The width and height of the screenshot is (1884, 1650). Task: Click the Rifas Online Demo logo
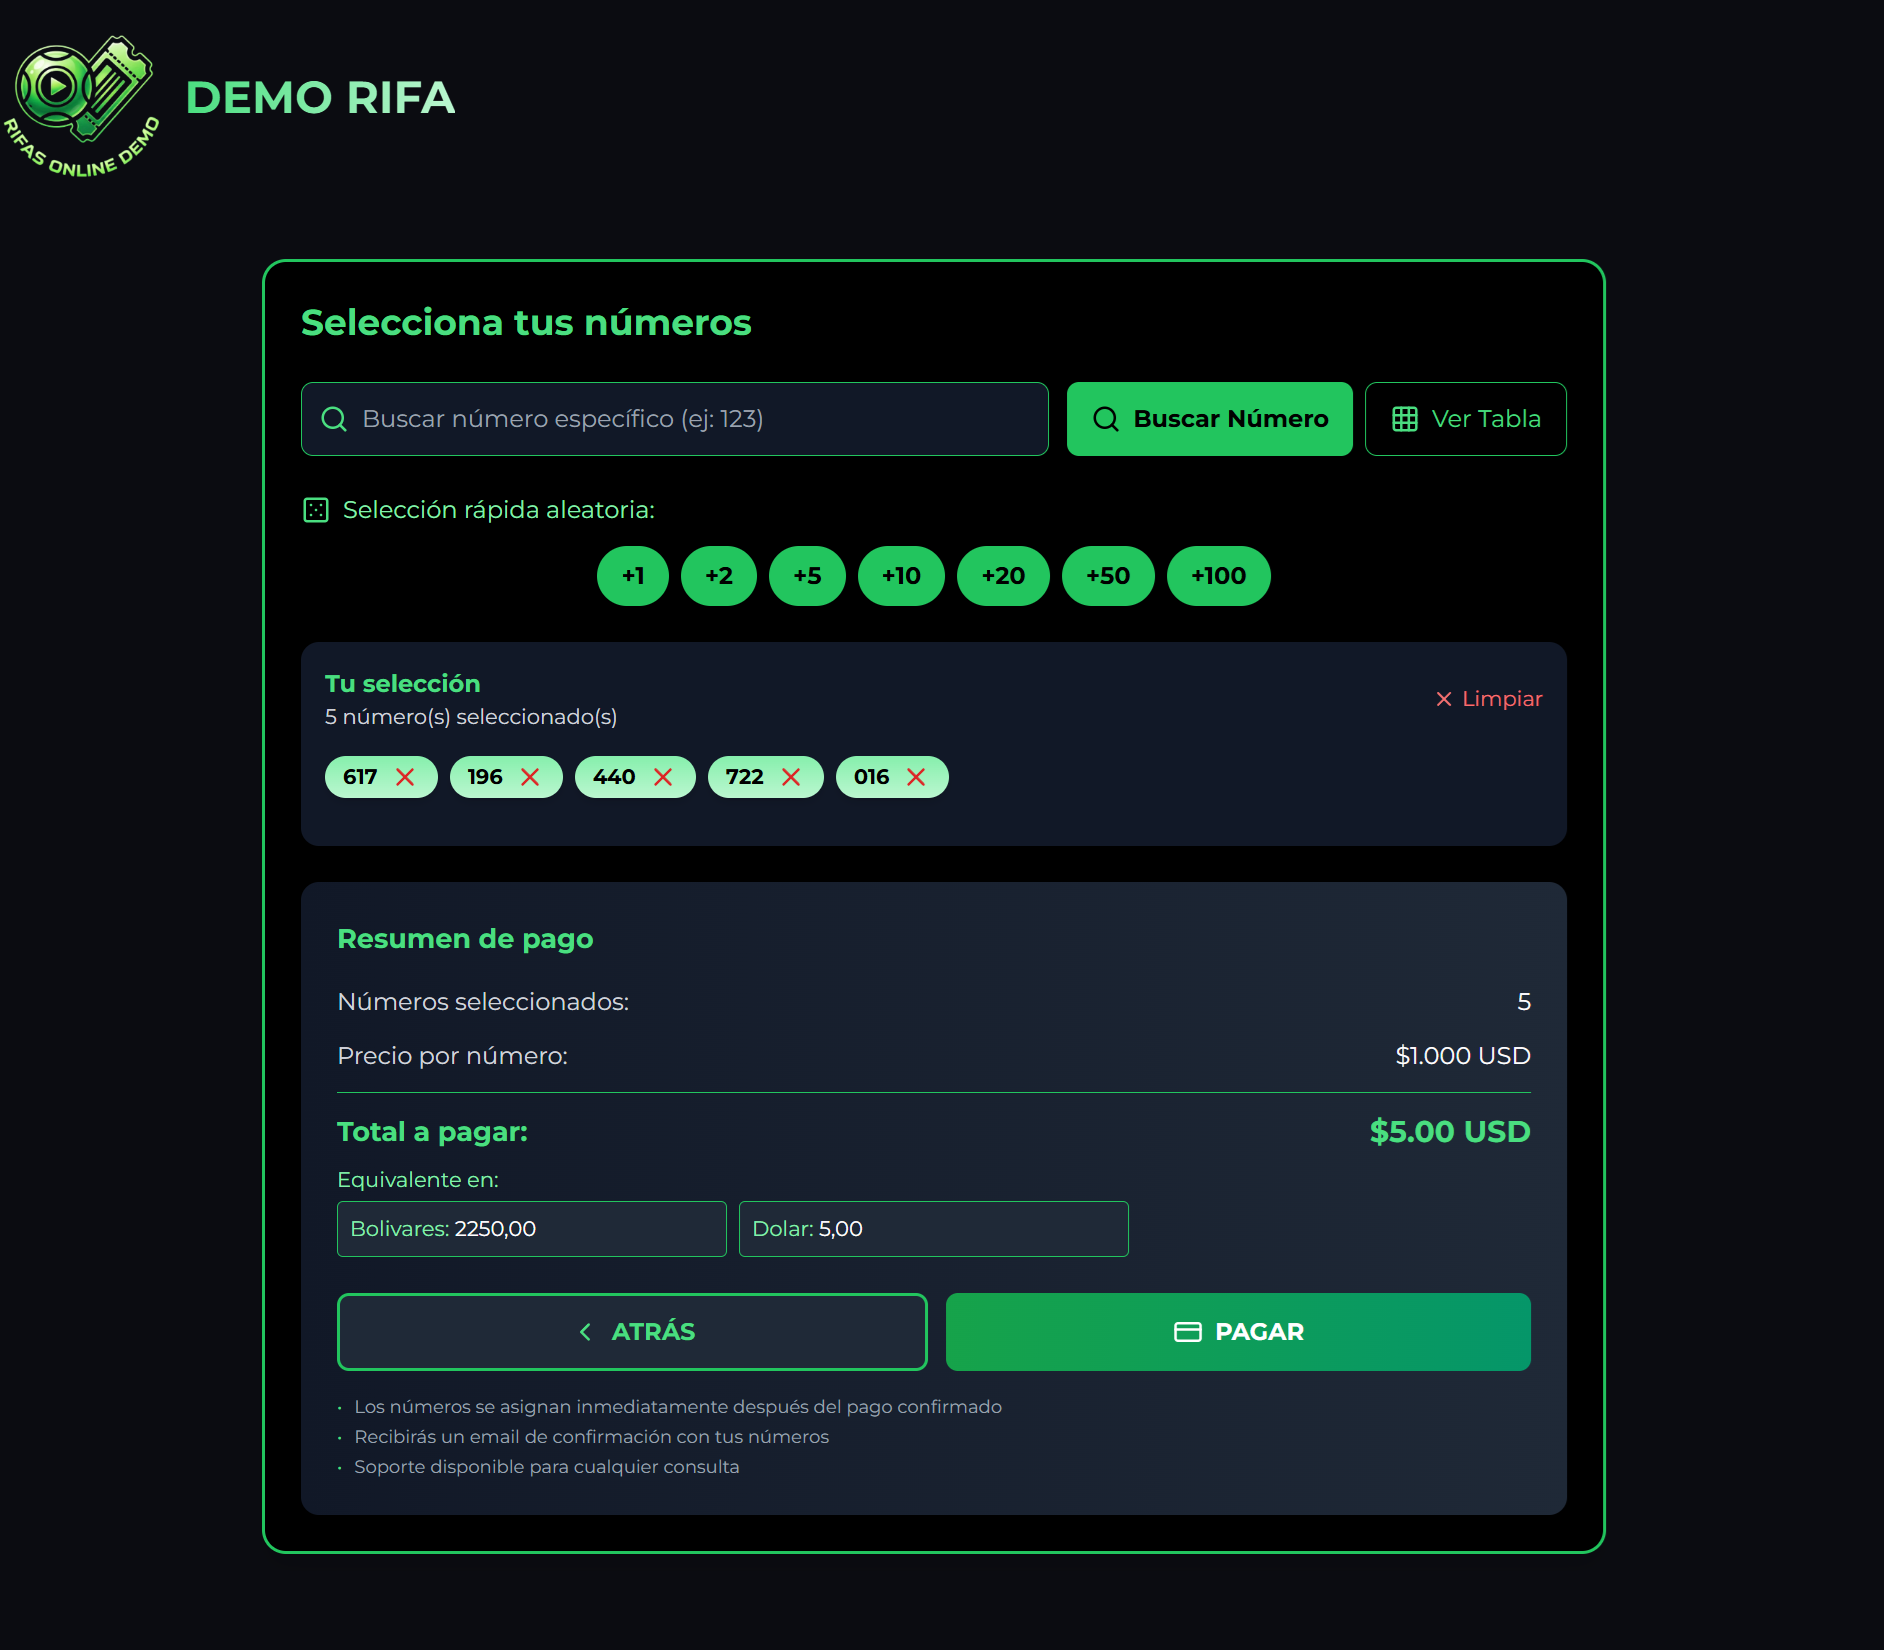[x=82, y=107]
